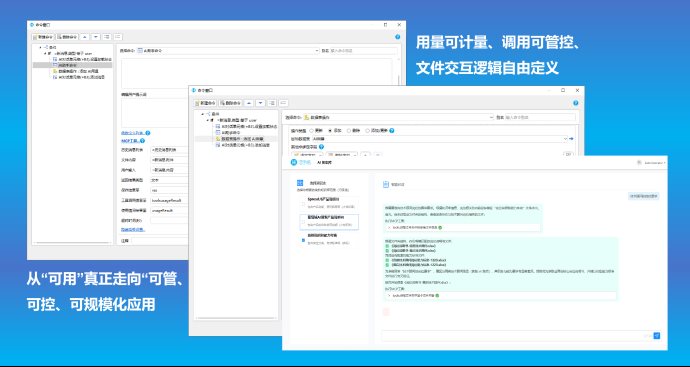
Task: Toggle checked box of third sidebar card
Action: pos(302,241)
